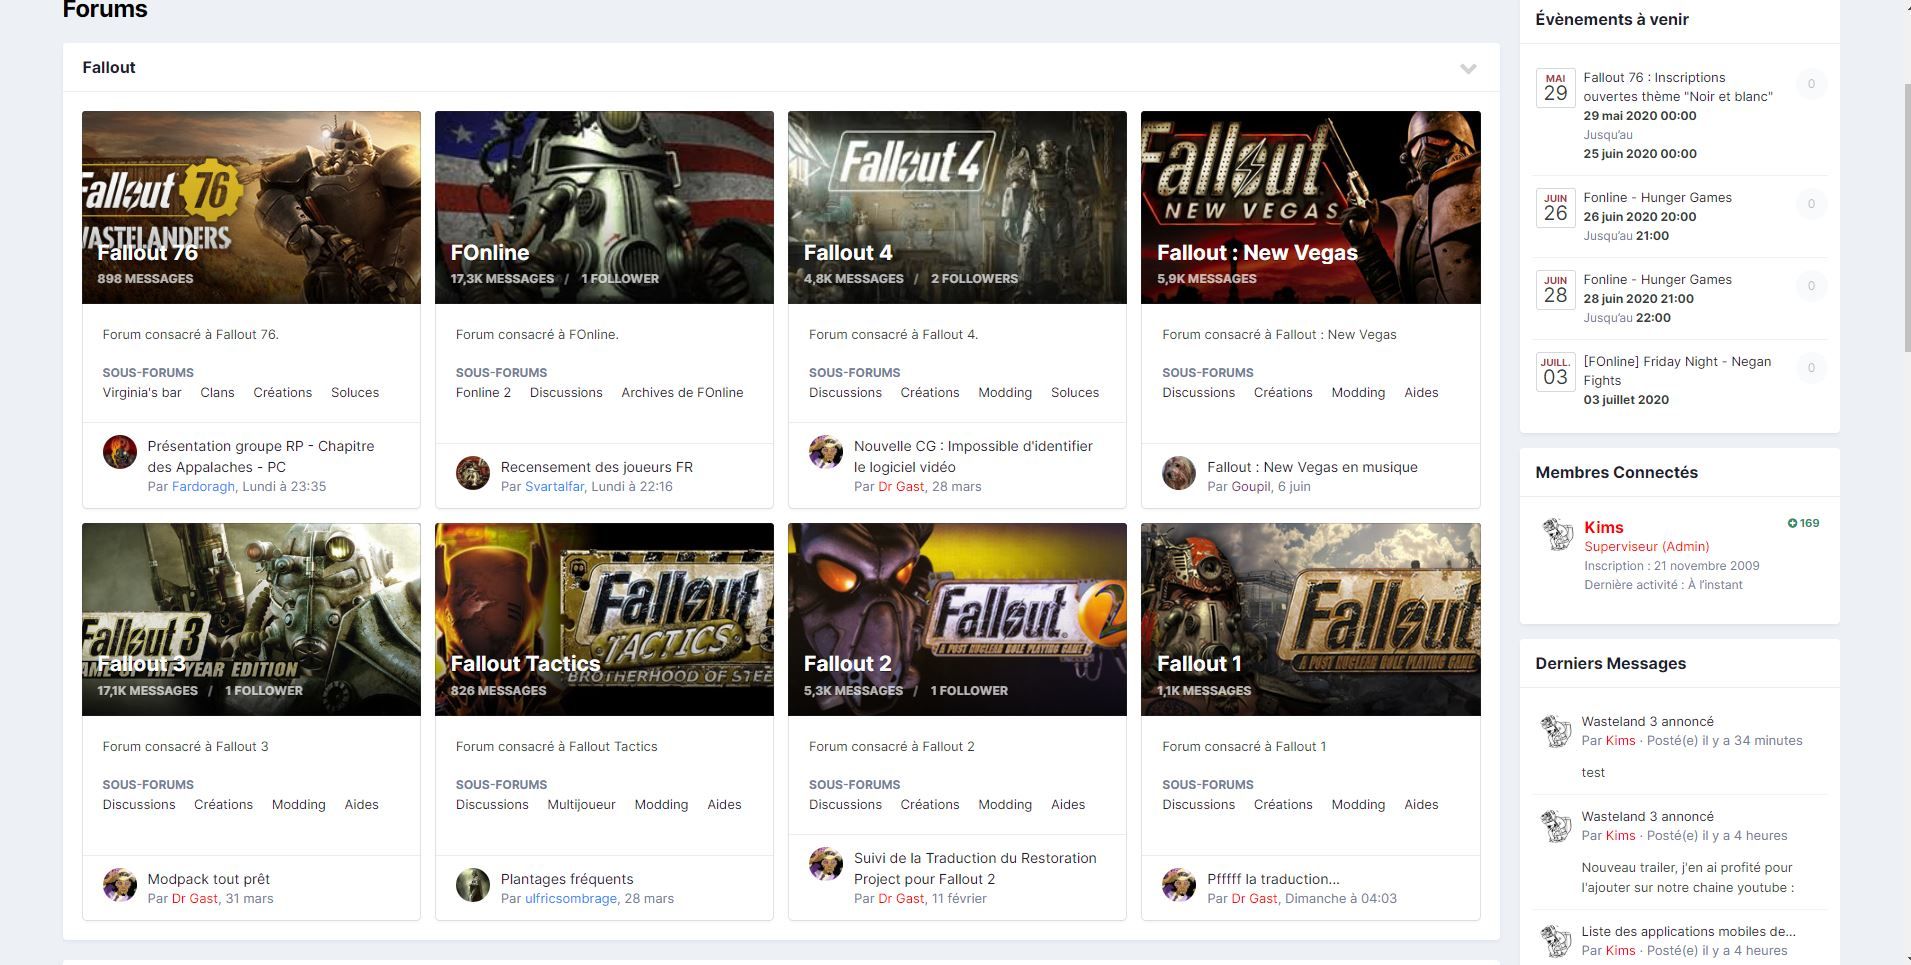
Task: Open Clans sub-forum of Fallout 76
Action: point(217,393)
